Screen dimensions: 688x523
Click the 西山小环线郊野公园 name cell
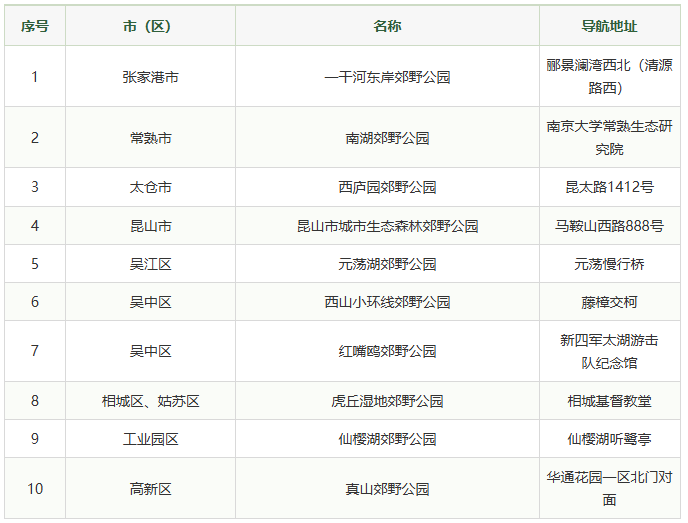point(387,302)
